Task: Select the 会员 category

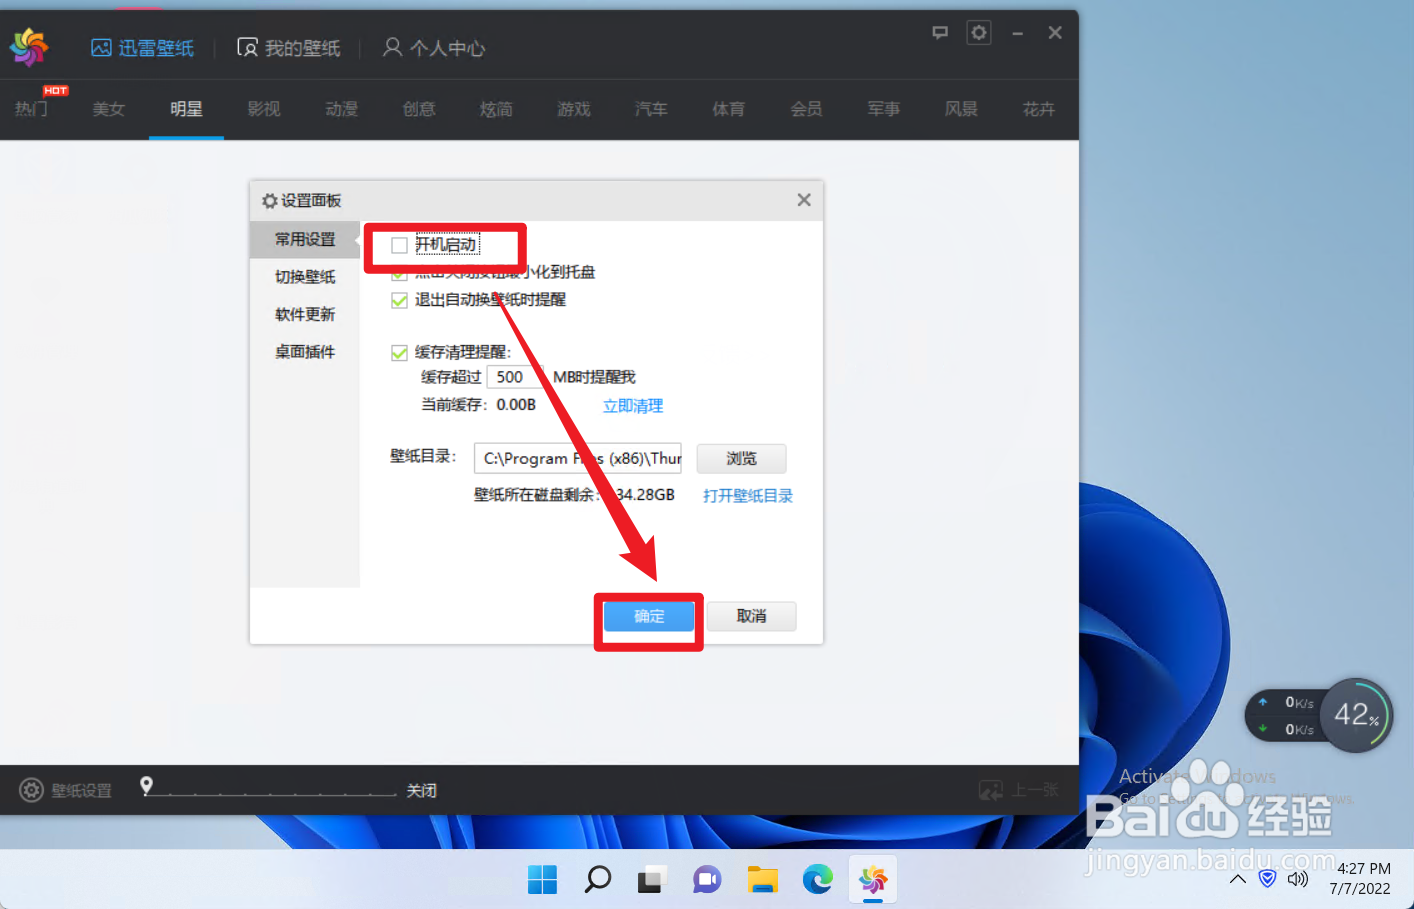Action: click(806, 109)
